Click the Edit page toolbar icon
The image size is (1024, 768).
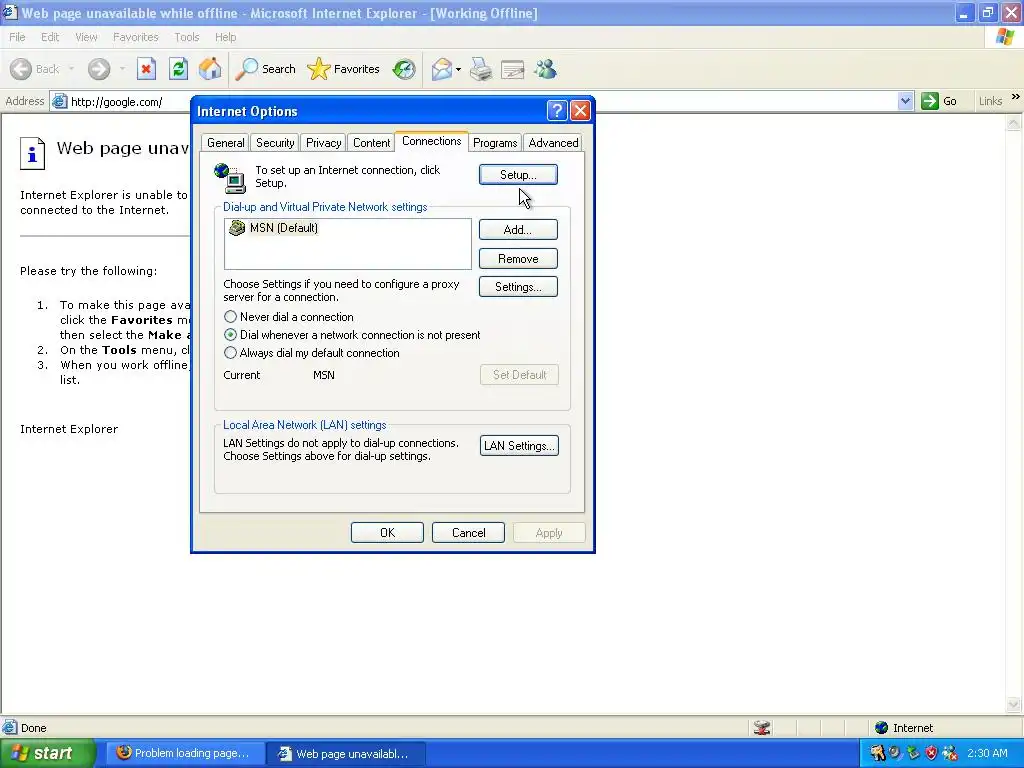click(x=513, y=69)
